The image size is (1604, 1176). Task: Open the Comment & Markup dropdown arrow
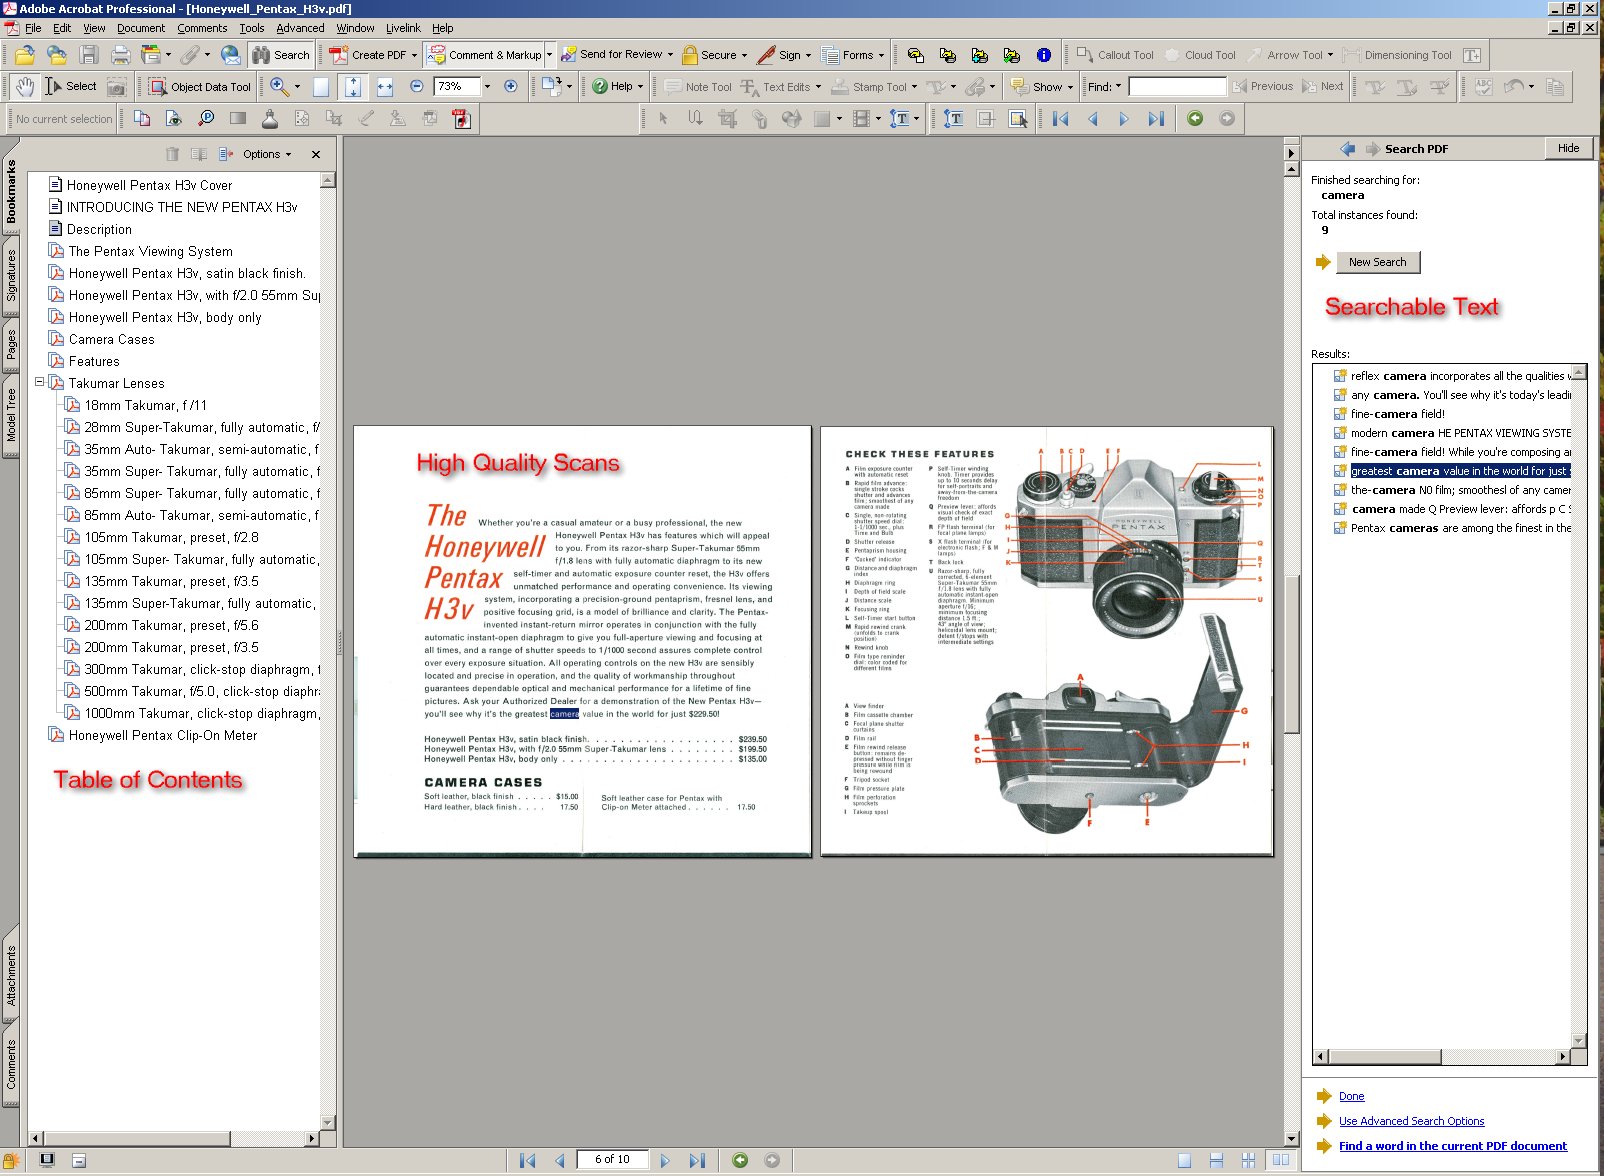pyautogui.click(x=549, y=55)
